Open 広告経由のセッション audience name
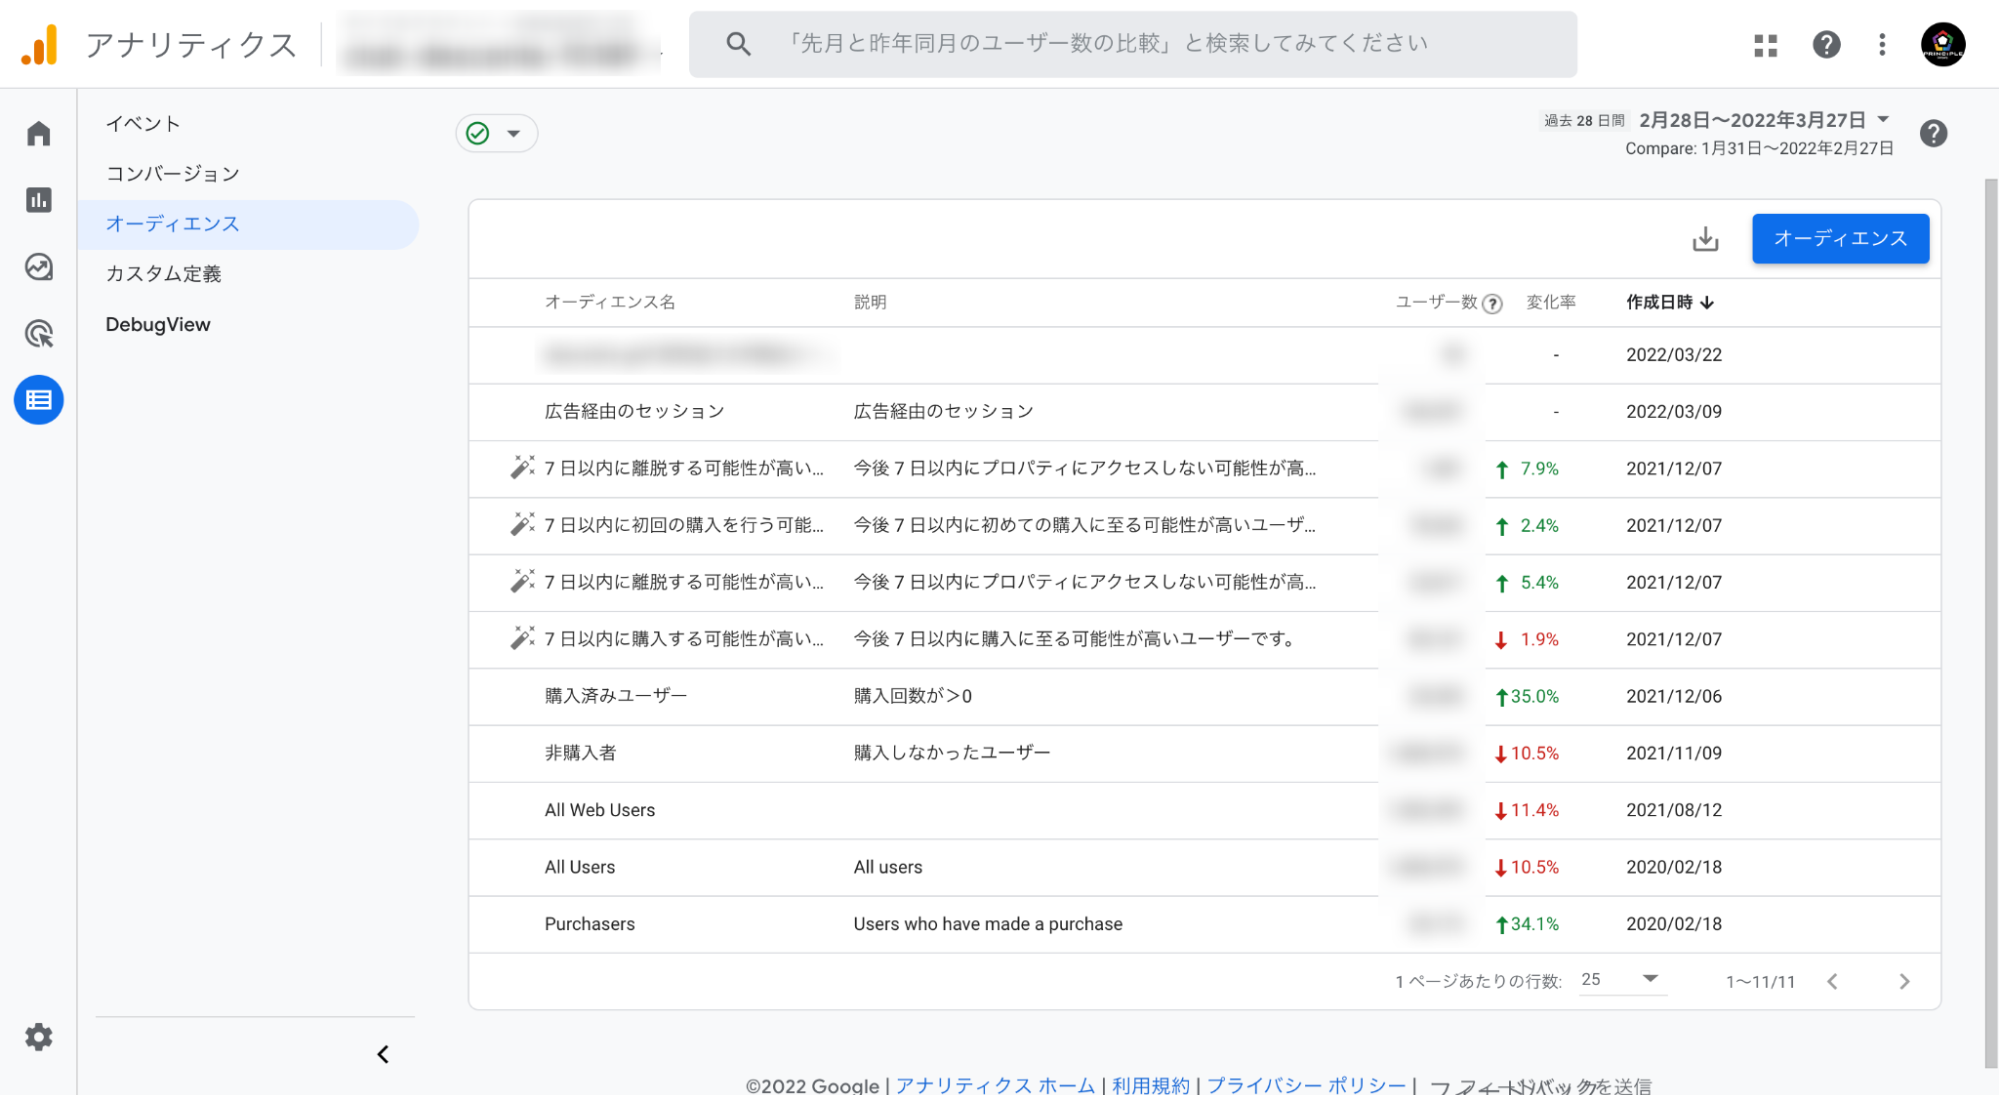 click(634, 412)
